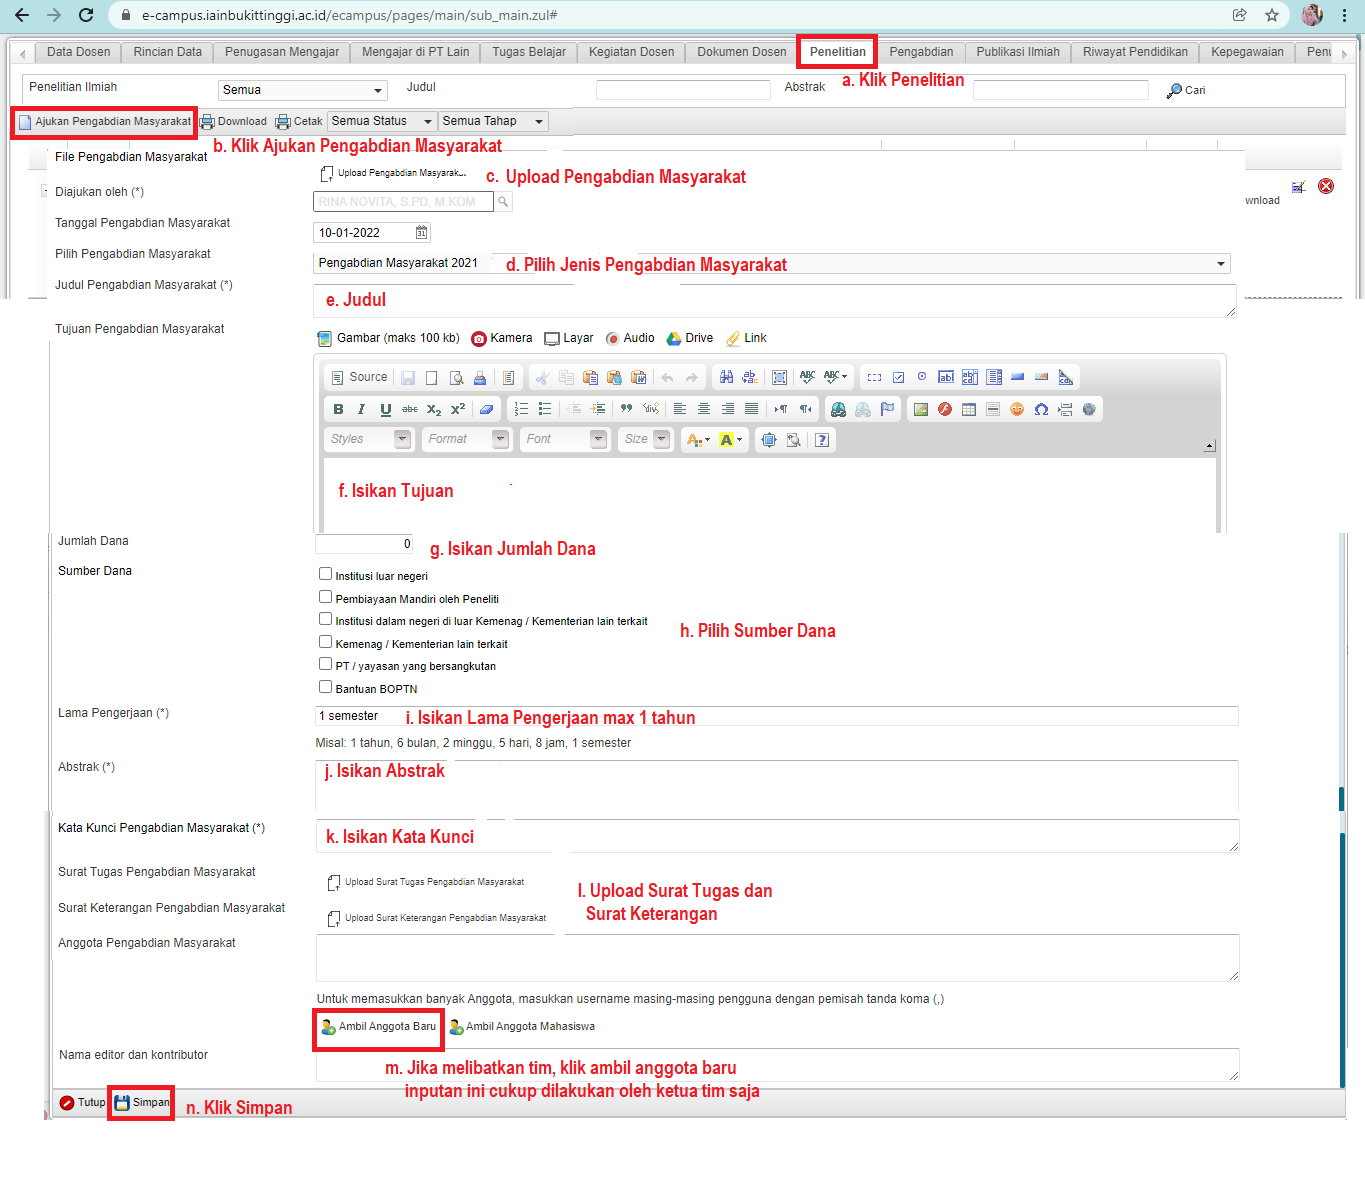
Task: Insert a table using the editor toolbar
Action: tap(968, 409)
